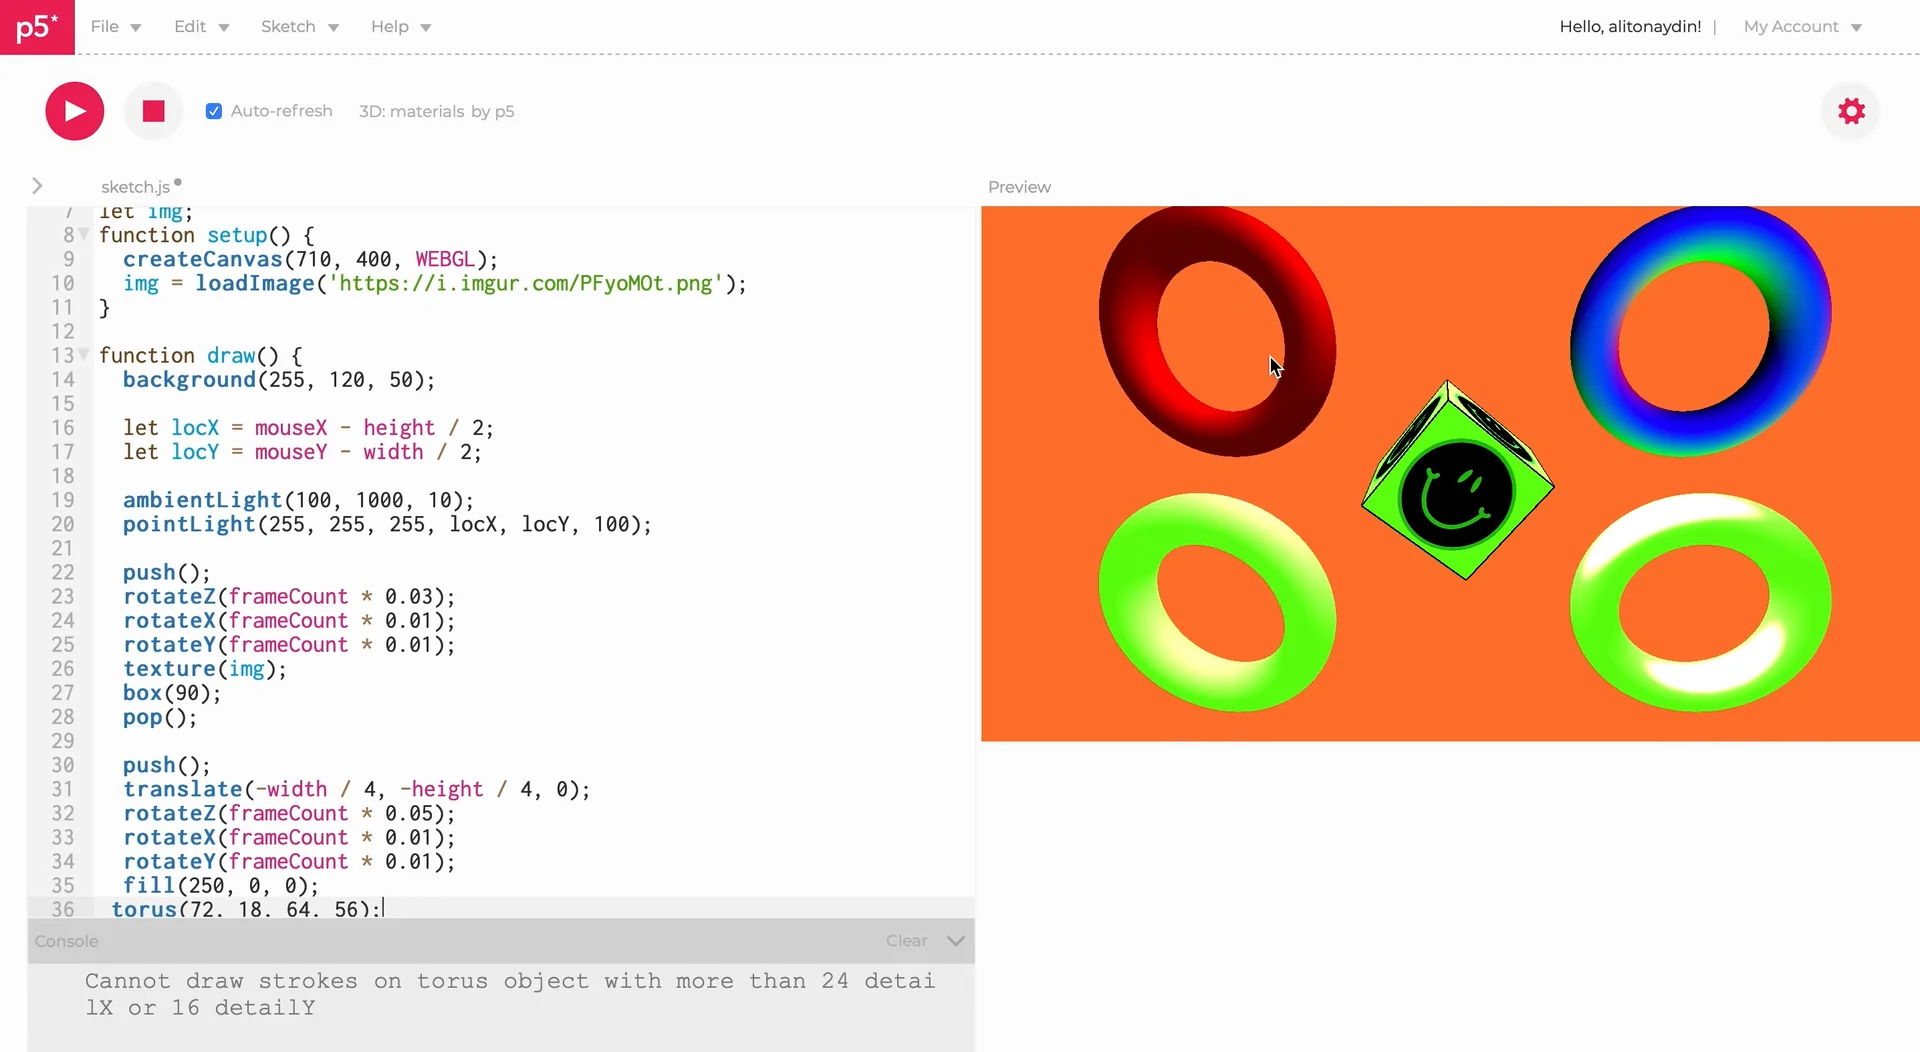Click the torus call on line 36
1920x1052 pixels.
(247, 909)
